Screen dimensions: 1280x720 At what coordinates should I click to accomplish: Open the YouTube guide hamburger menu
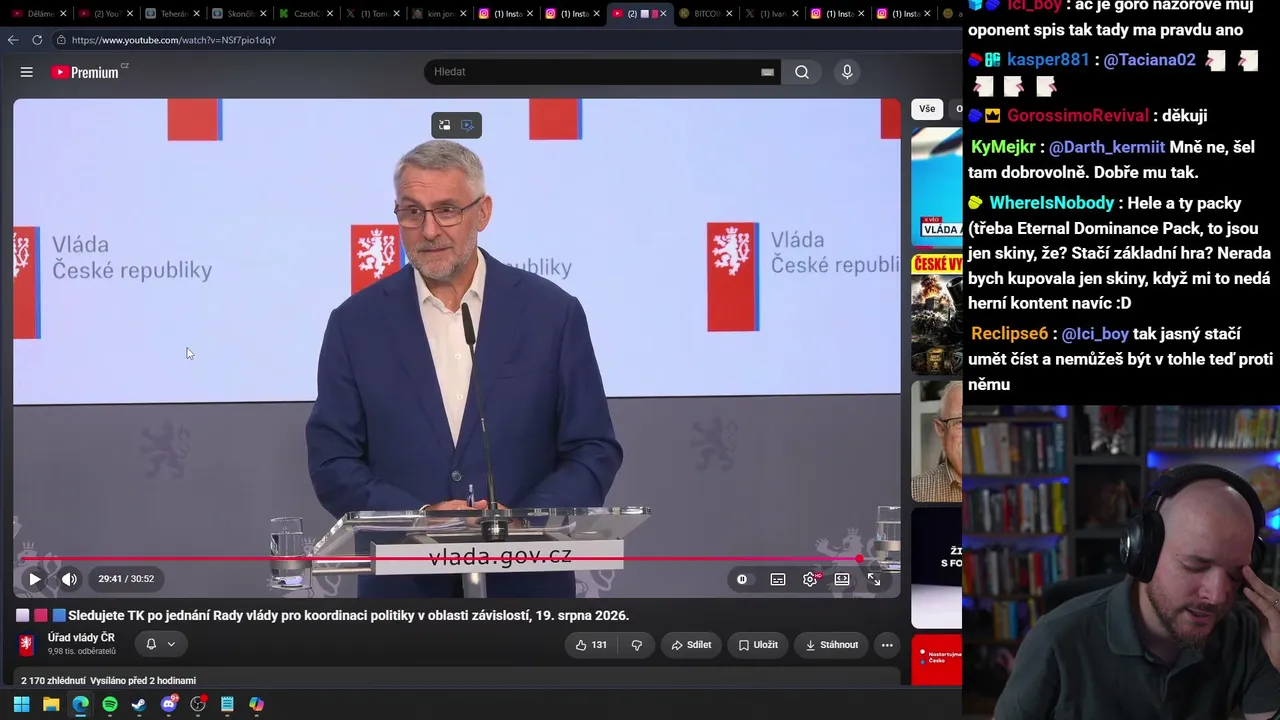(27, 72)
